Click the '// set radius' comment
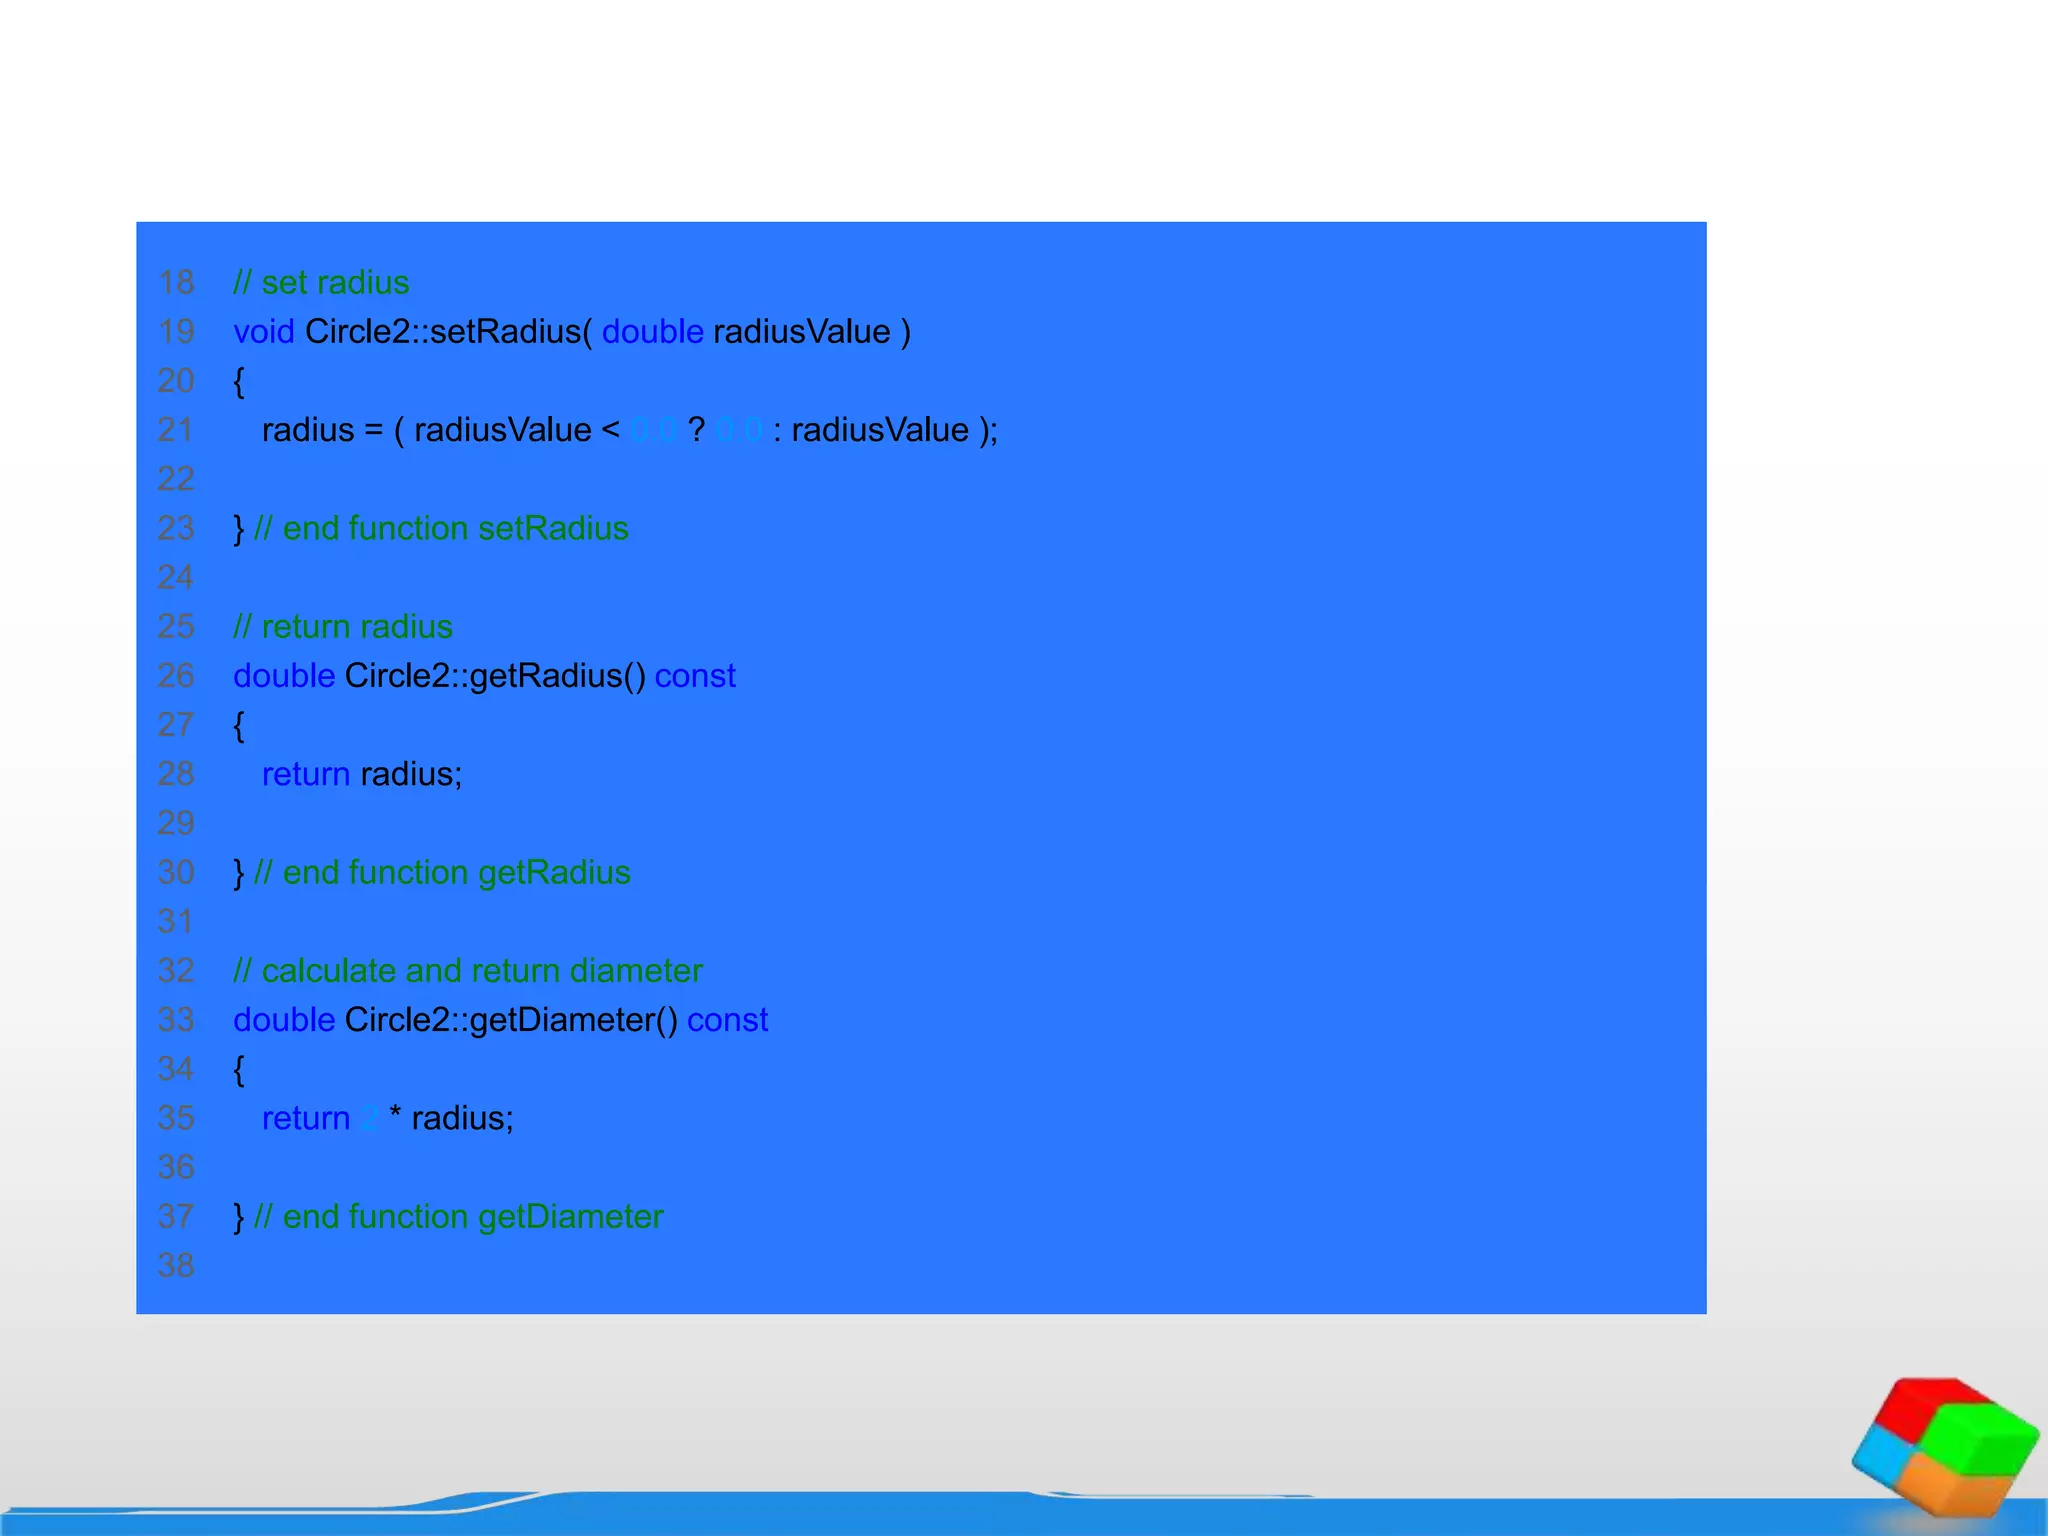This screenshot has height=1536, width=2048. click(321, 283)
